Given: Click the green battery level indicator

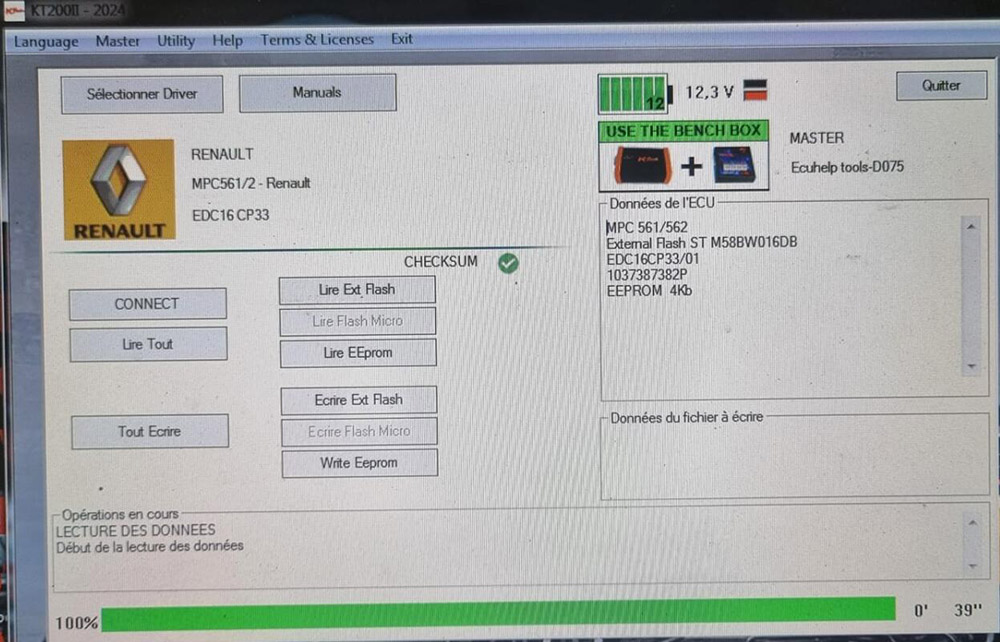Looking at the screenshot, I should point(633,94).
